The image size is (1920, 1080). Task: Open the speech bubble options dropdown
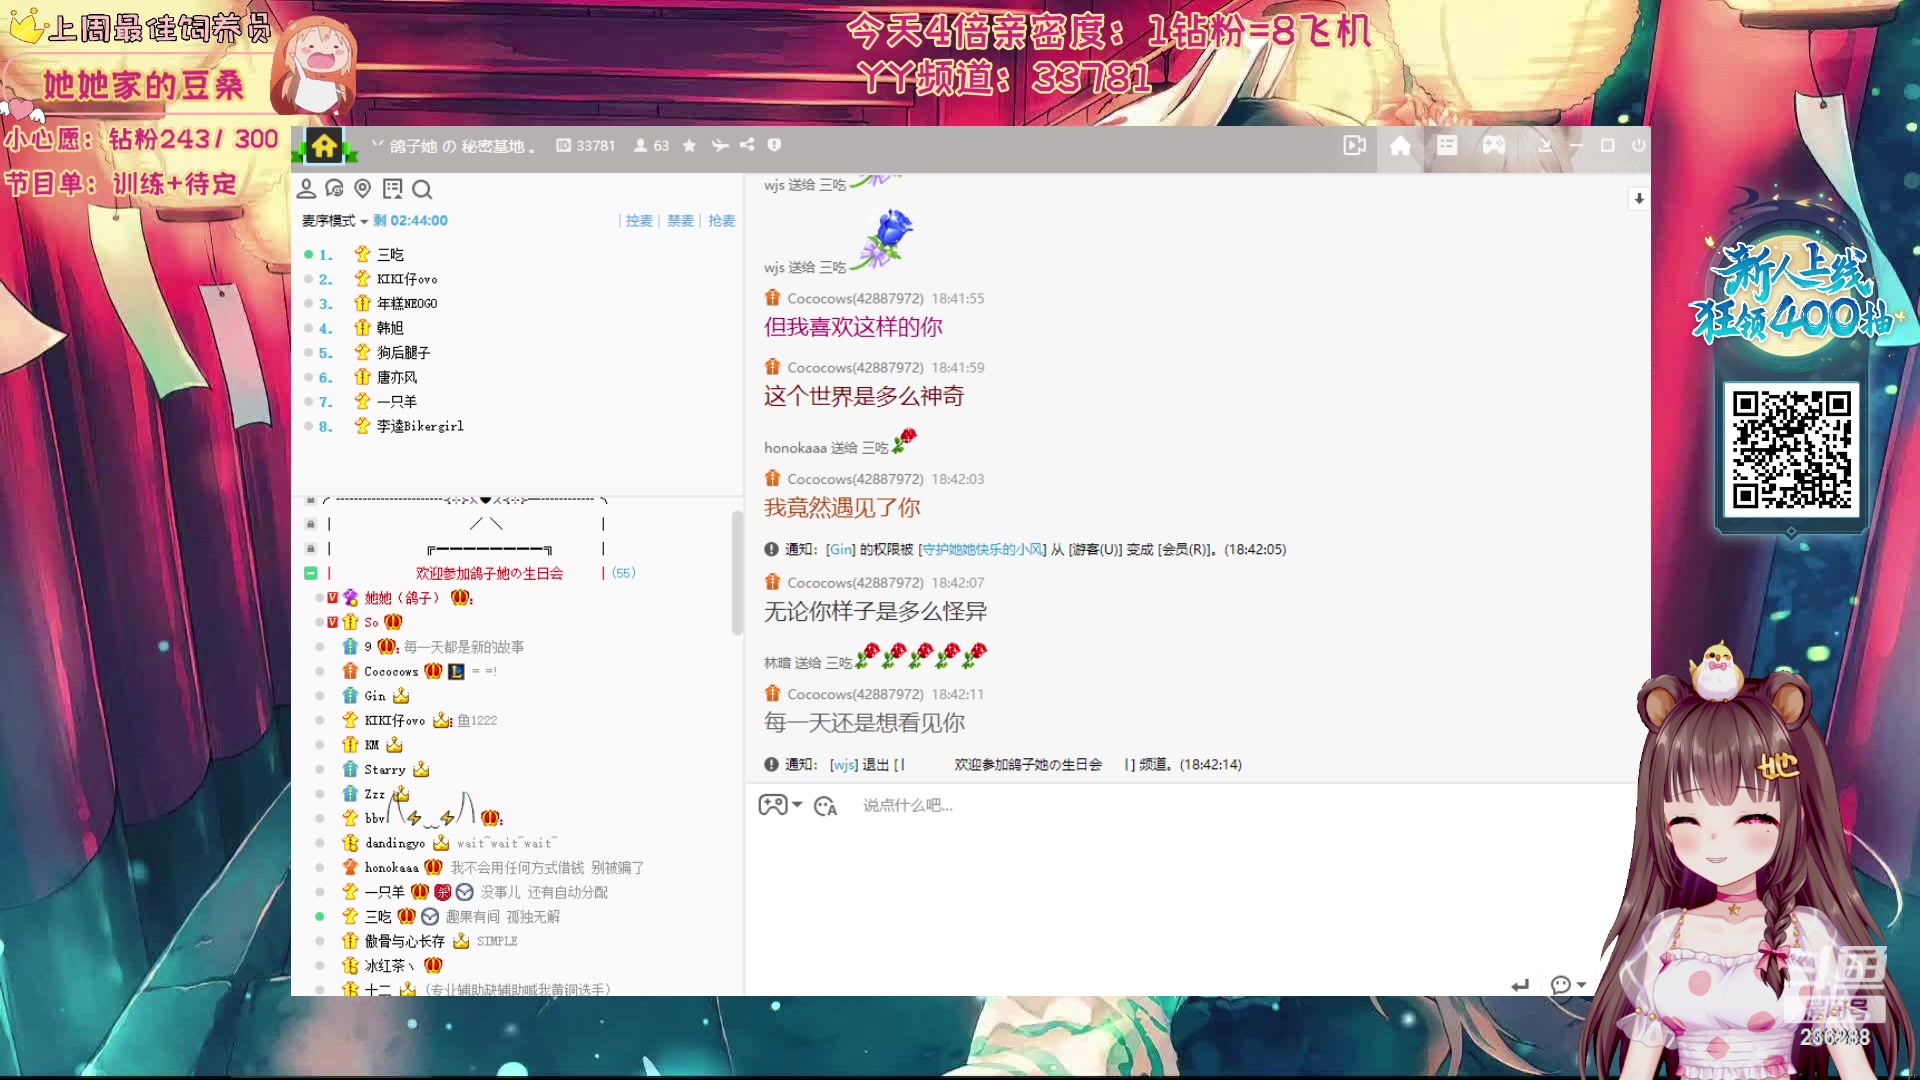pos(1568,985)
